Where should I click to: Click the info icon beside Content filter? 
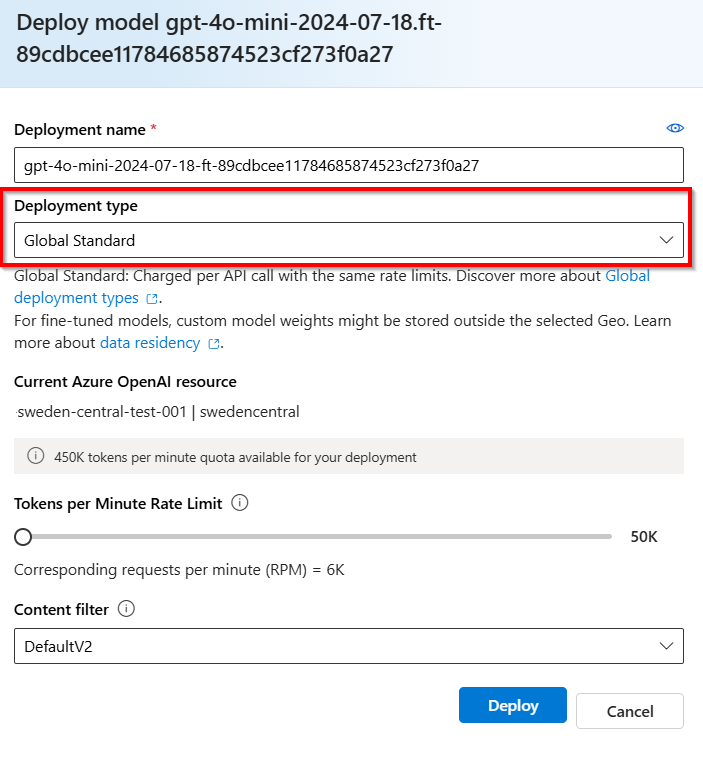126,609
